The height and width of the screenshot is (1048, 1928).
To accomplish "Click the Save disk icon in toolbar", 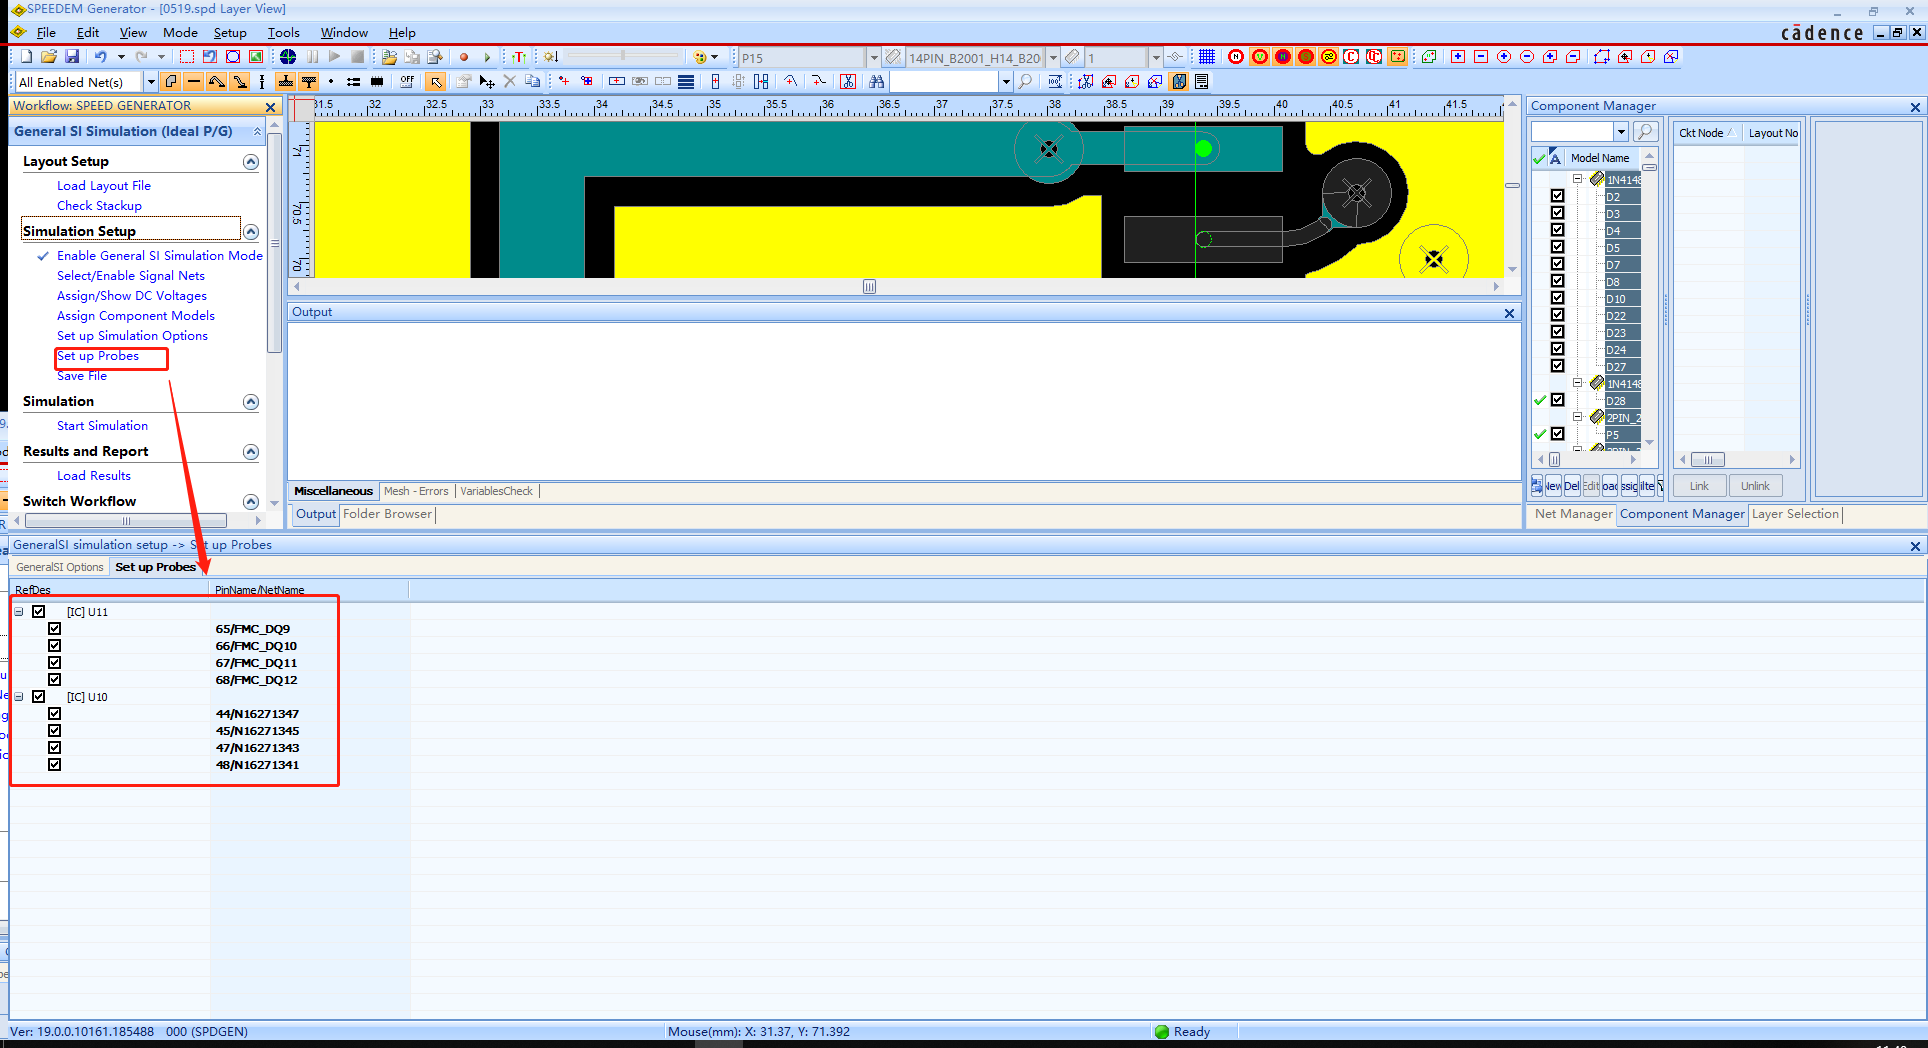I will (72, 57).
